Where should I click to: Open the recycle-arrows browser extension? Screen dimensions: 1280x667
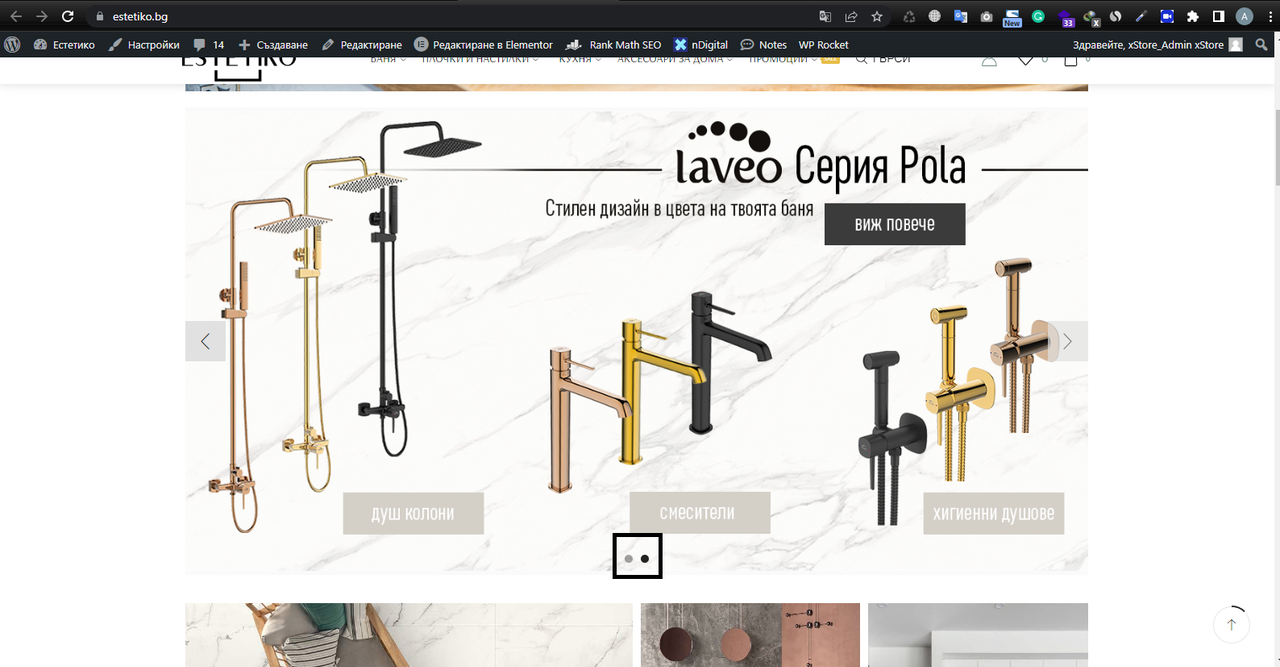click(x=909, y=16)
